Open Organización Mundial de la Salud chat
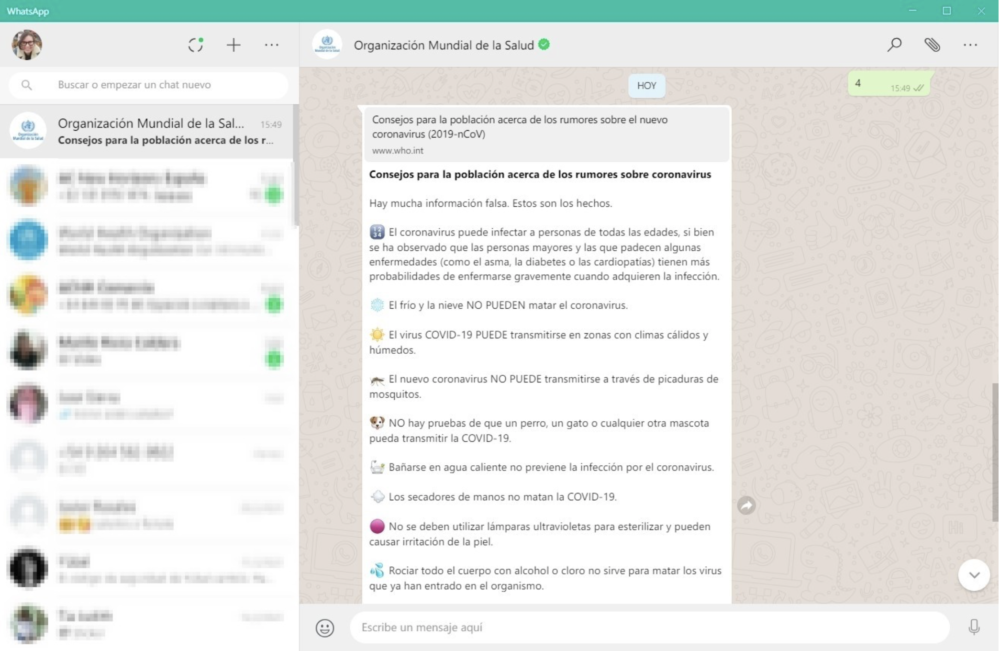This screenshot has height=651, width=1000. click(x=150, y=131)
